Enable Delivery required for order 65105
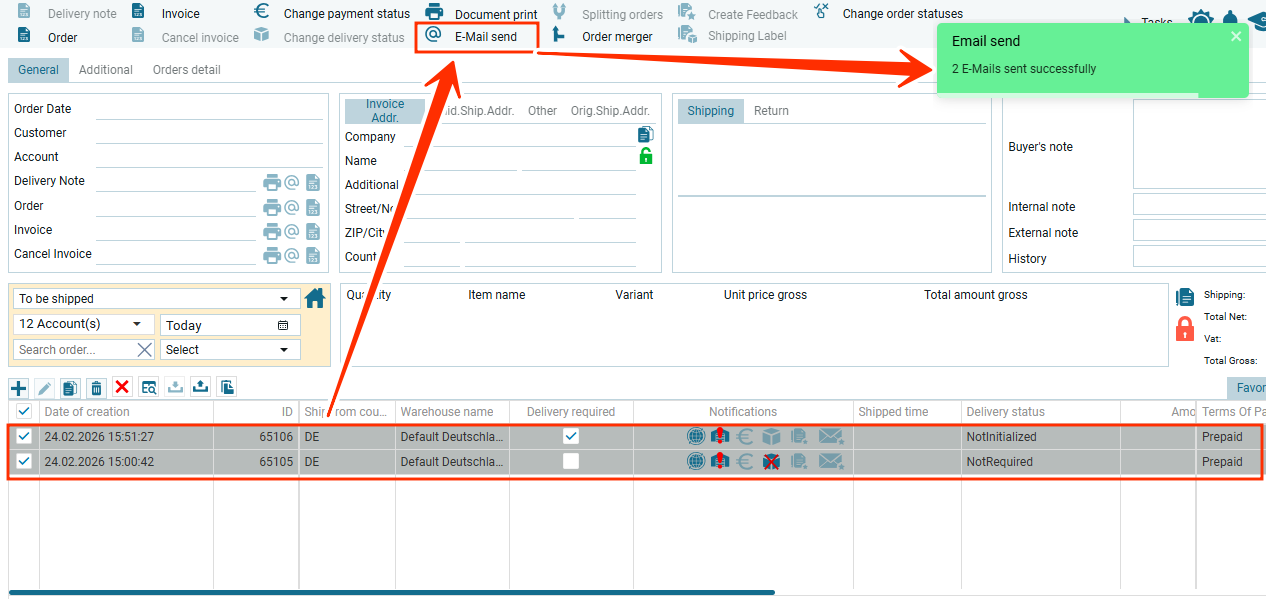 coord(571,461)
